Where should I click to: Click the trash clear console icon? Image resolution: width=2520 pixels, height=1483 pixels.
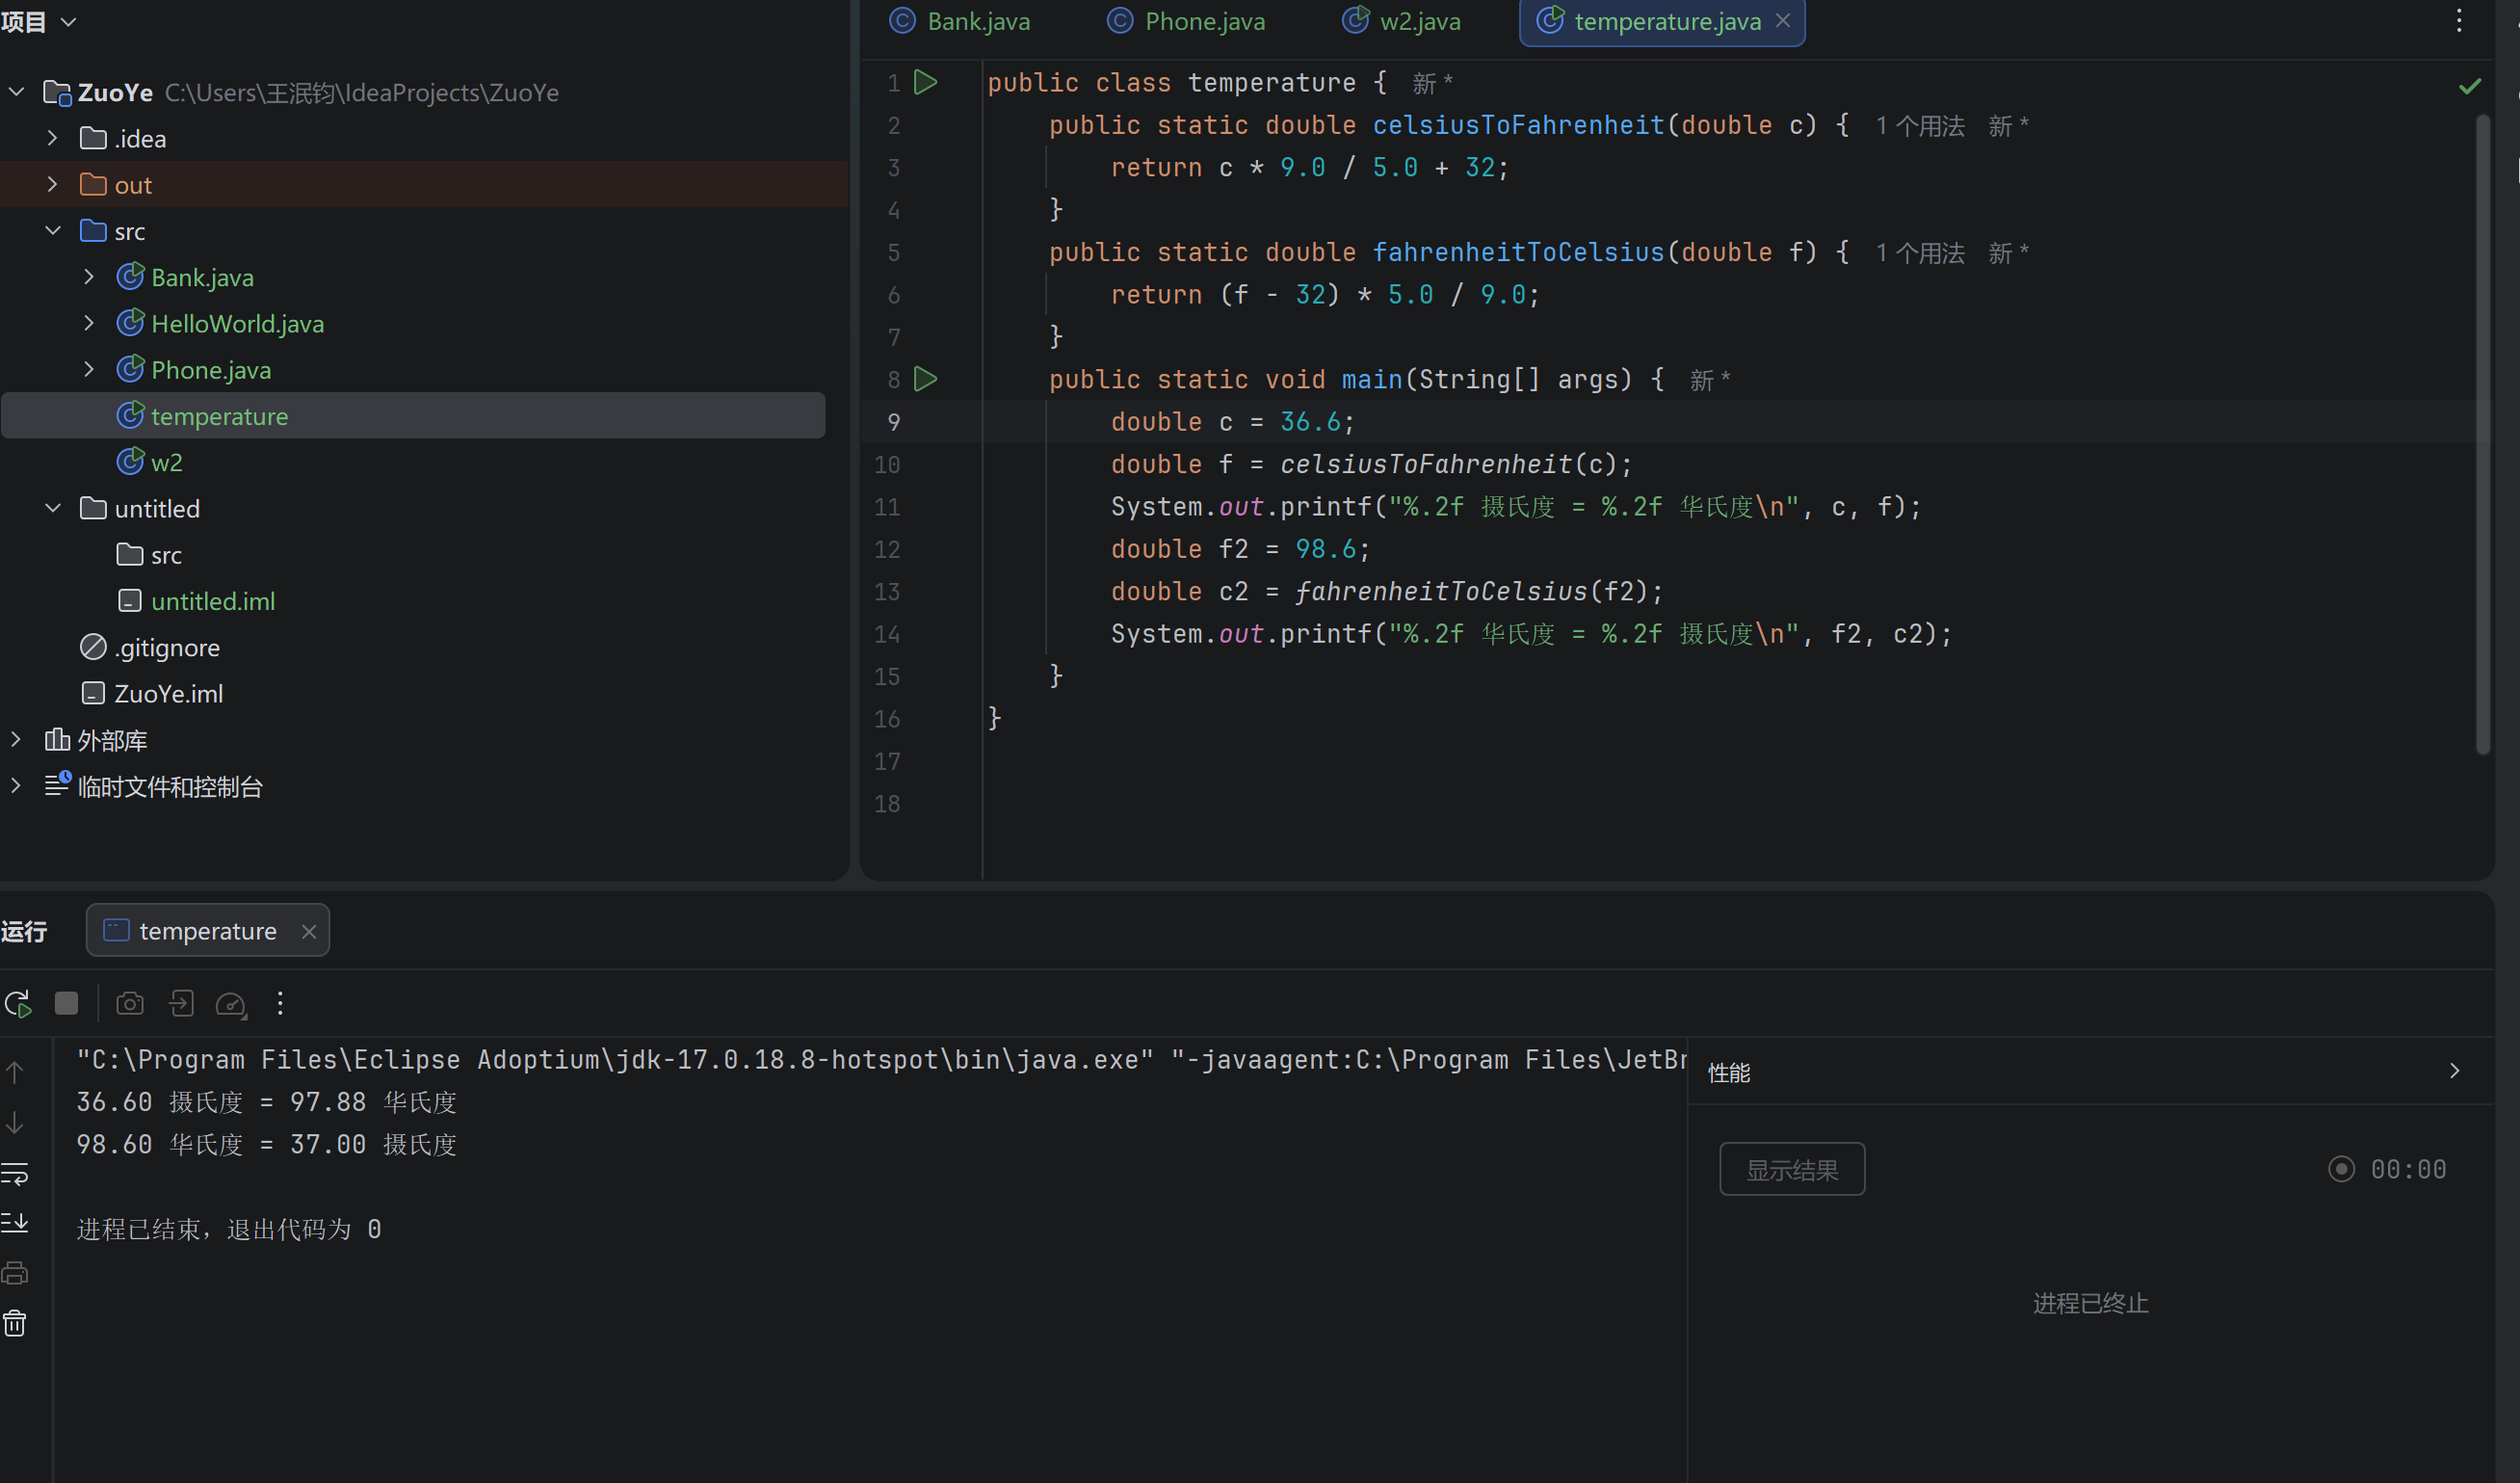click(15, 1324)
